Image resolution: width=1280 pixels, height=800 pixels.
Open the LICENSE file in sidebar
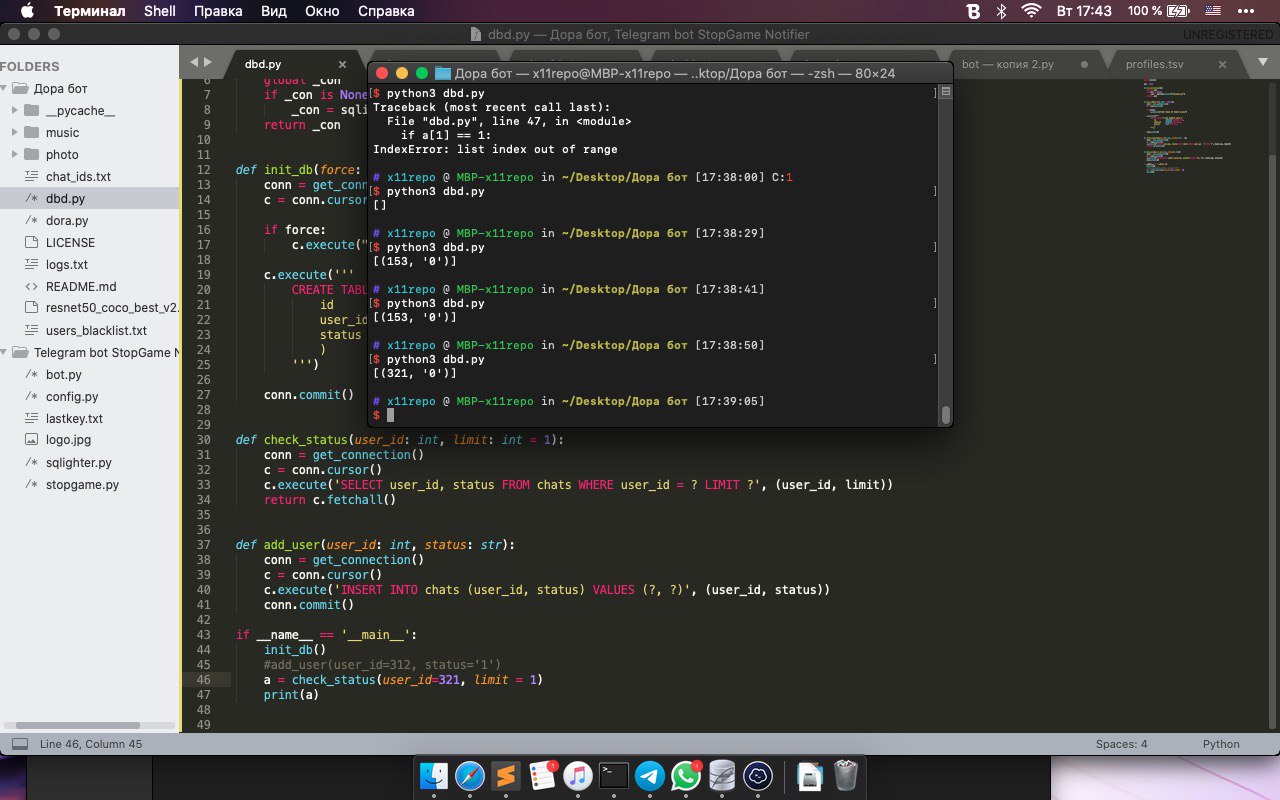[x=70, y=242]
